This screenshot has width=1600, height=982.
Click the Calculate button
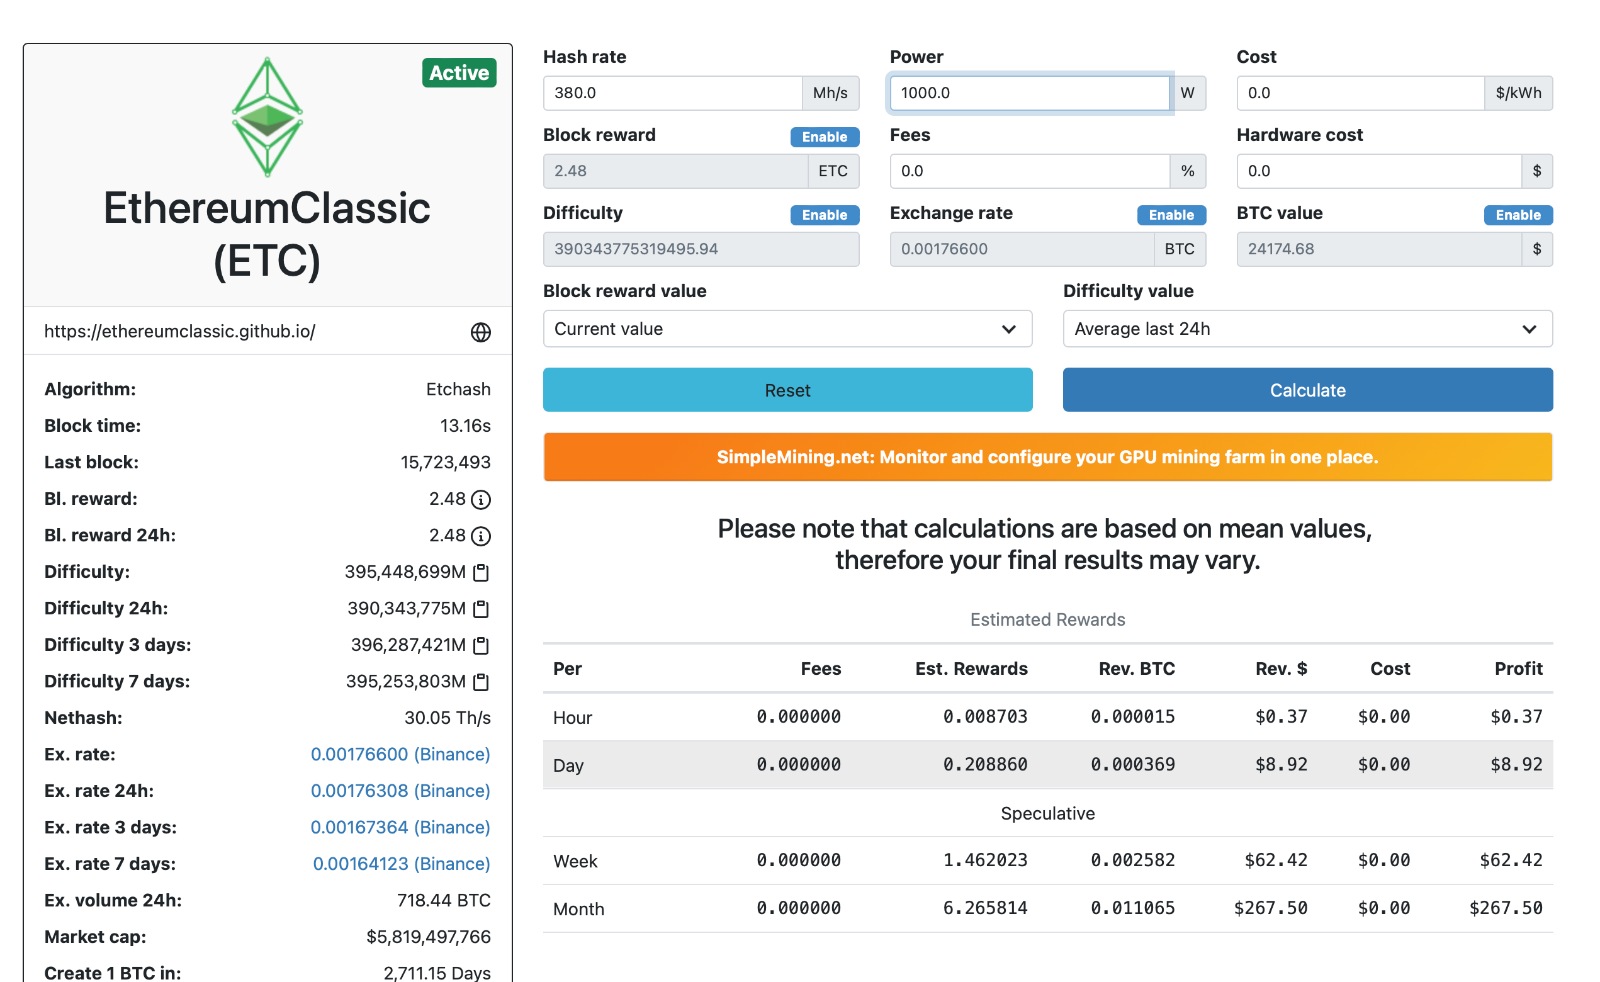coord(1308,390)
